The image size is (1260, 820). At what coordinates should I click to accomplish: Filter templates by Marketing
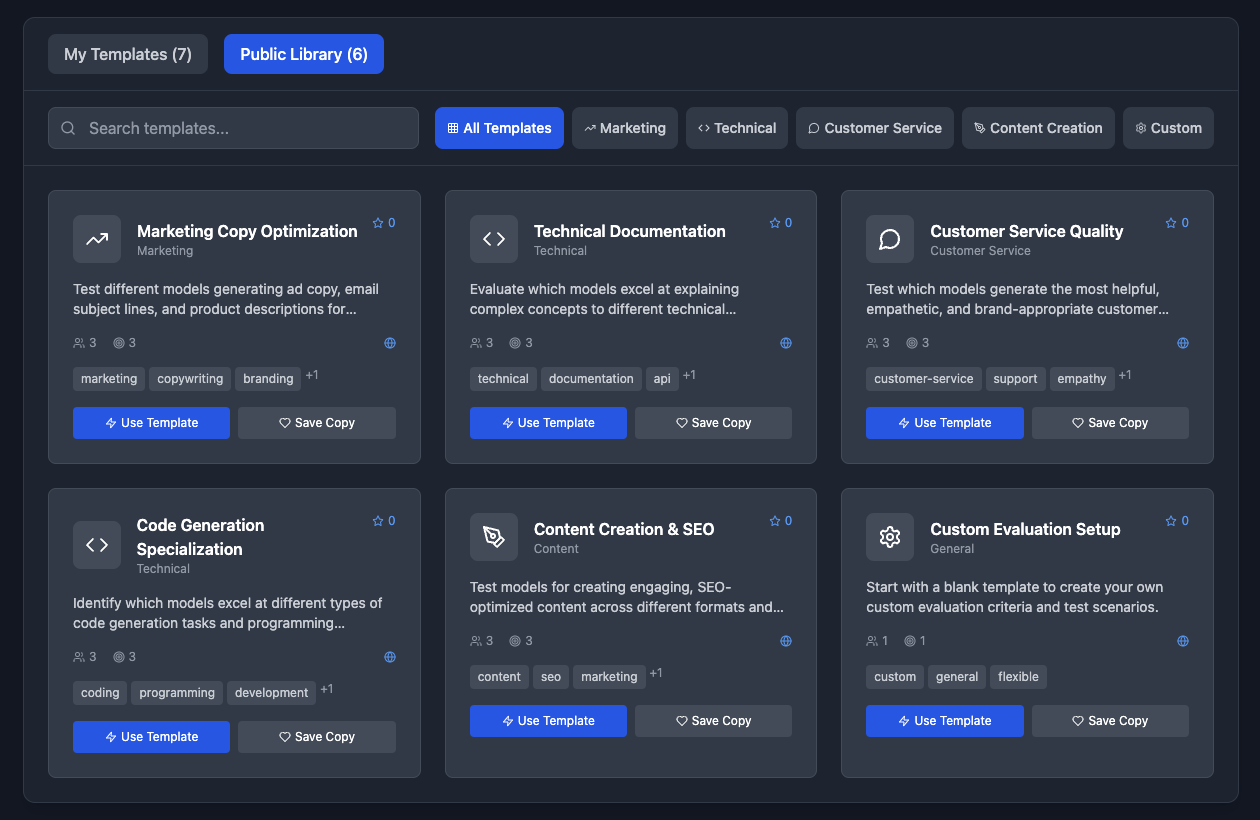(x=625, y=128)
